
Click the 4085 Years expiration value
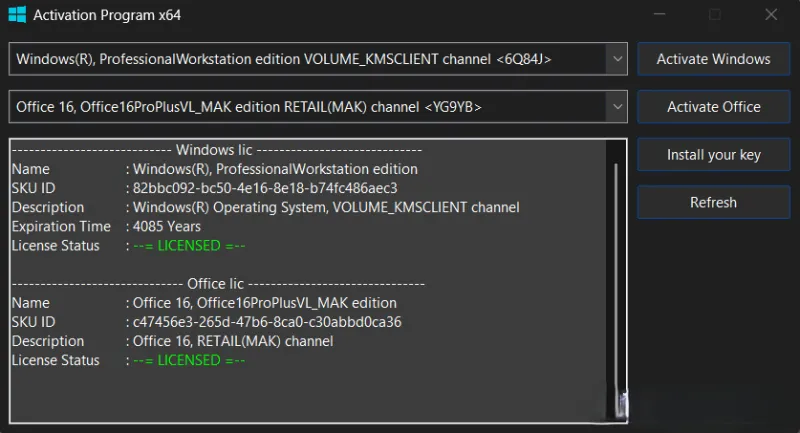[x=167, y=226]
